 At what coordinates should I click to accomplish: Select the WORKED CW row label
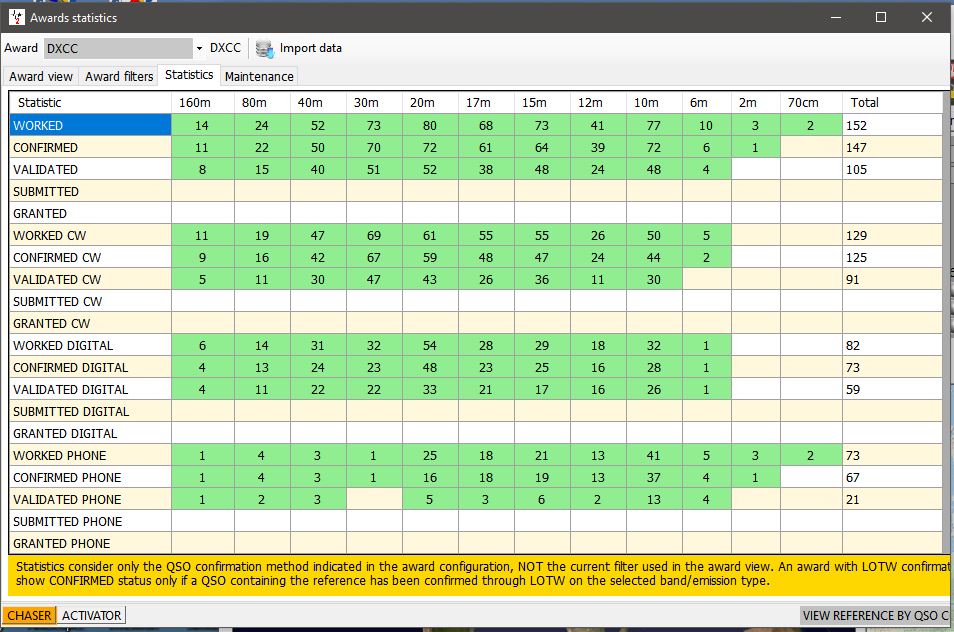[91, 235]
